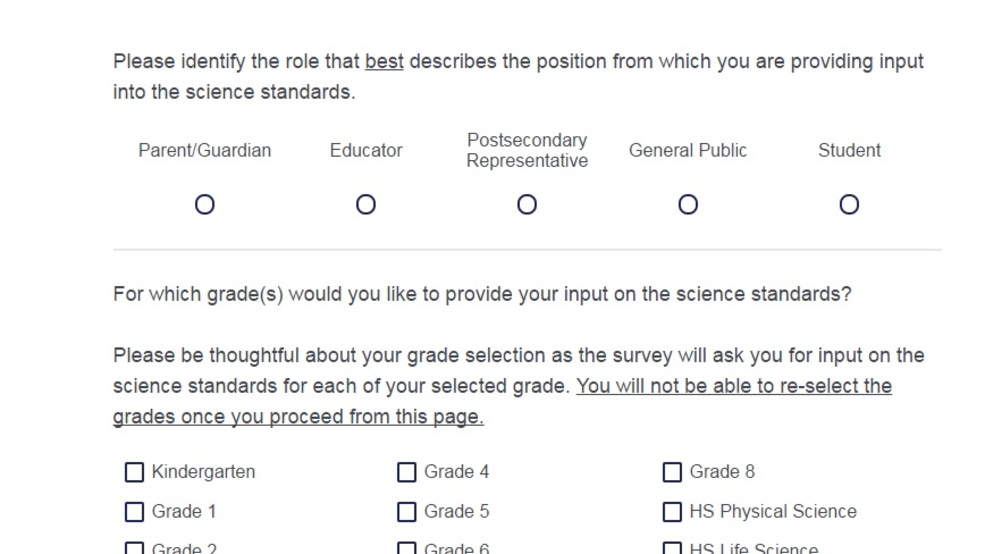Screen dimensions: 985x554
Task: Select the Student radio button
Action: [x=849, y=205]
